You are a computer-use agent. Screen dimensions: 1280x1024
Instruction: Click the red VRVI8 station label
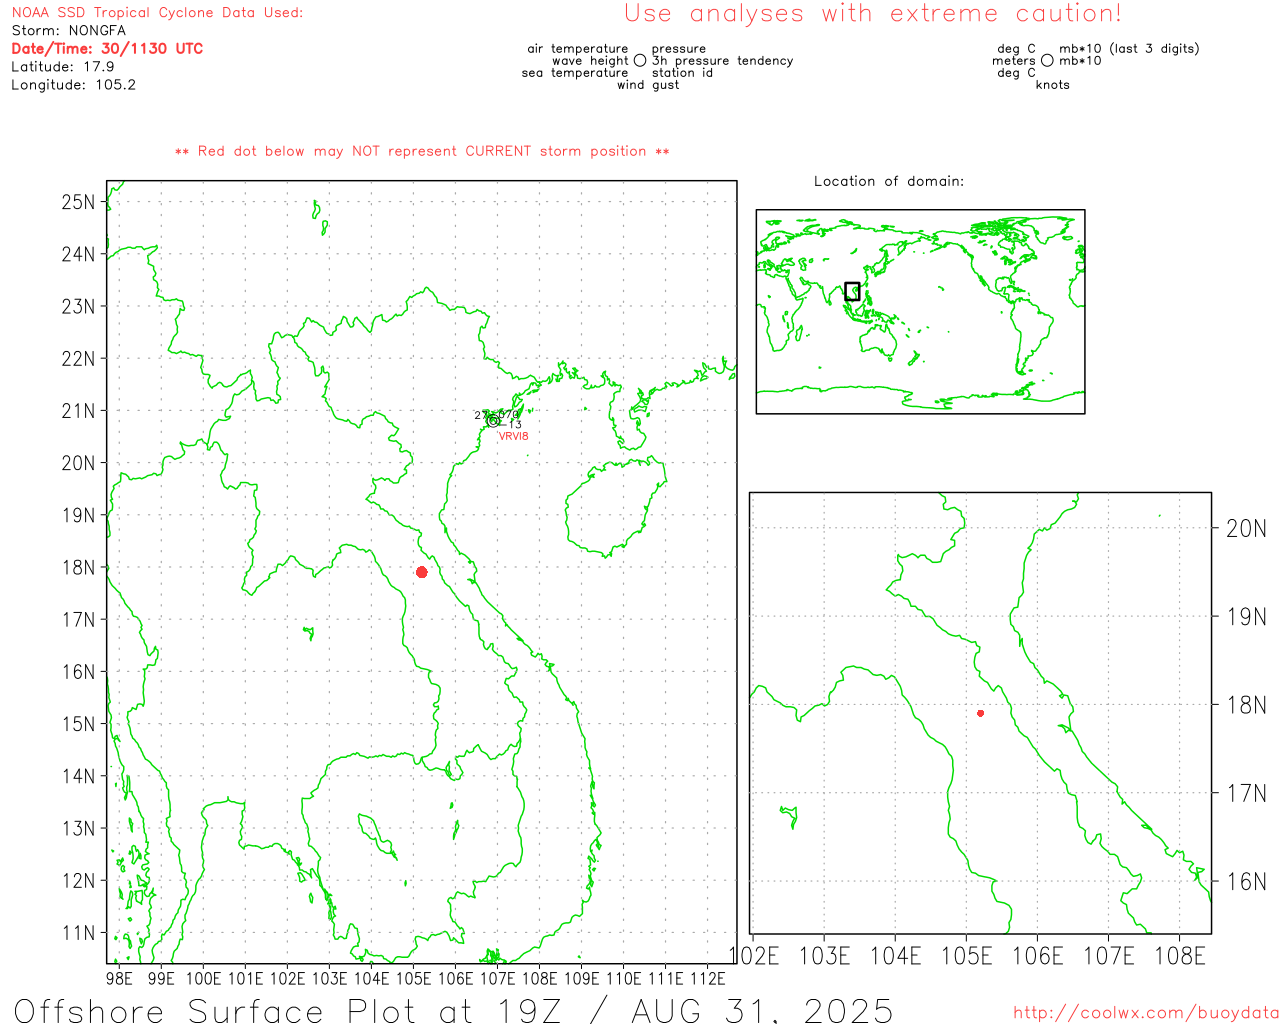513,436
